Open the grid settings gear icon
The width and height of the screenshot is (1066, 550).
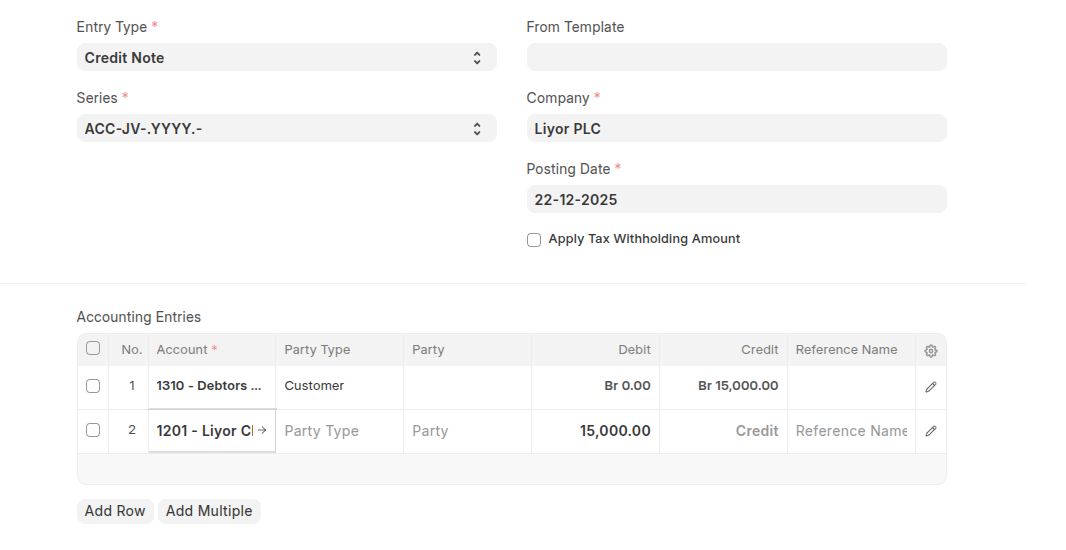point(931,351)
